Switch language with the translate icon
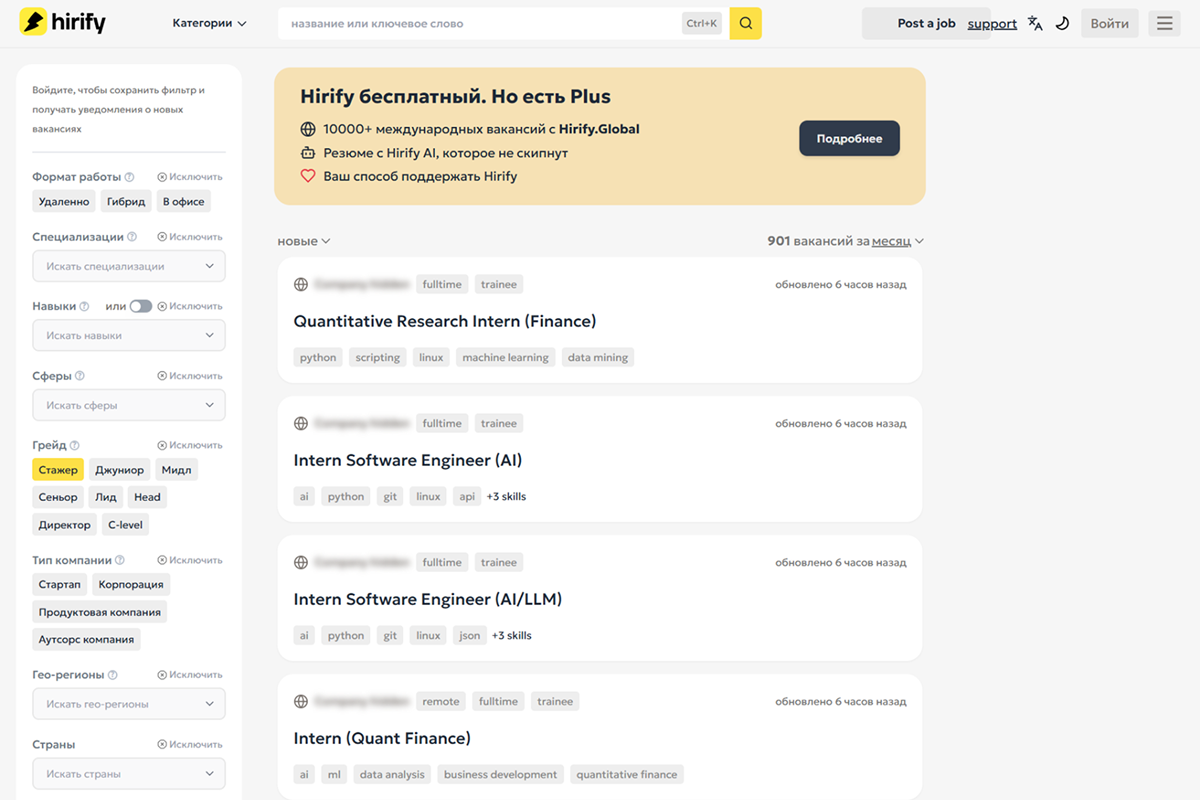This screenshot has height=800, width=1200. tap(1035, 23)
